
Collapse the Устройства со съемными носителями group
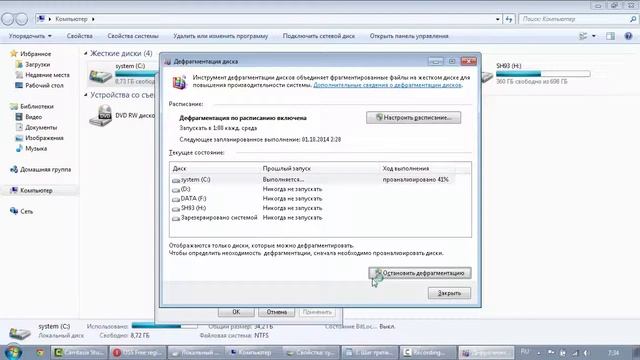86,95
